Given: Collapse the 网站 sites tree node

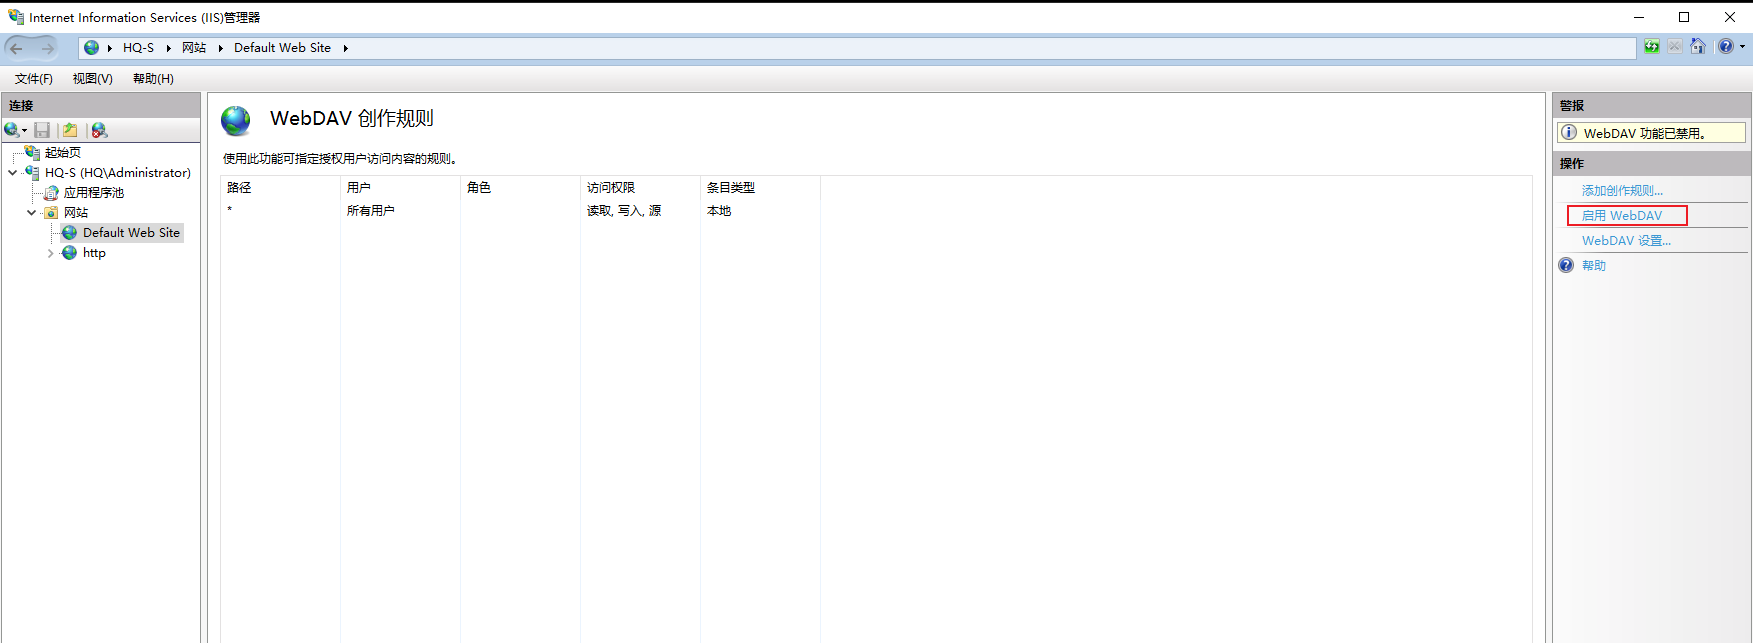Looking at the screenshot, I should (32, 213).
